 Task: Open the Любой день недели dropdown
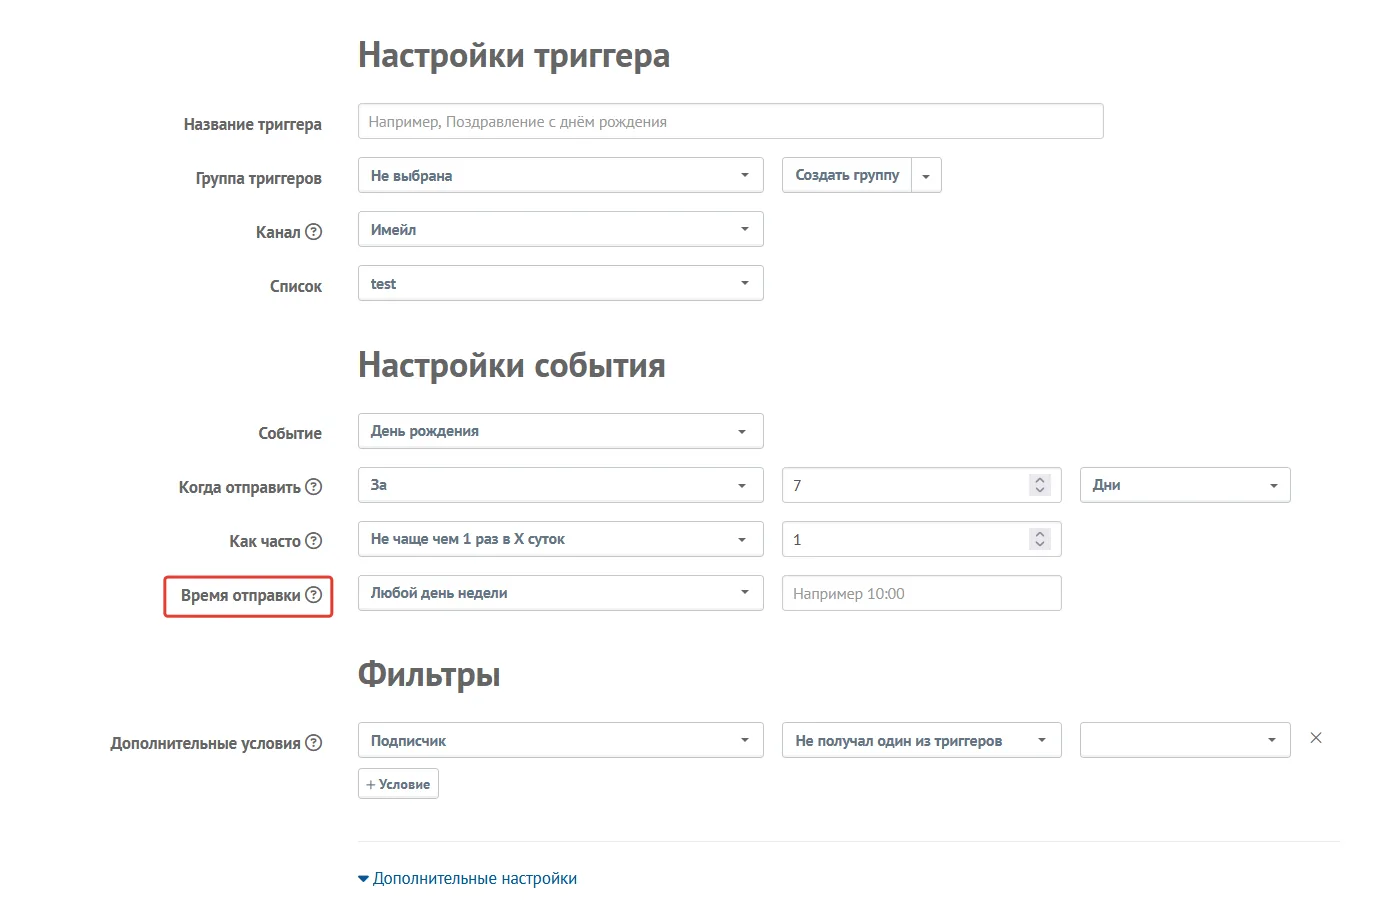coord(561,593)
